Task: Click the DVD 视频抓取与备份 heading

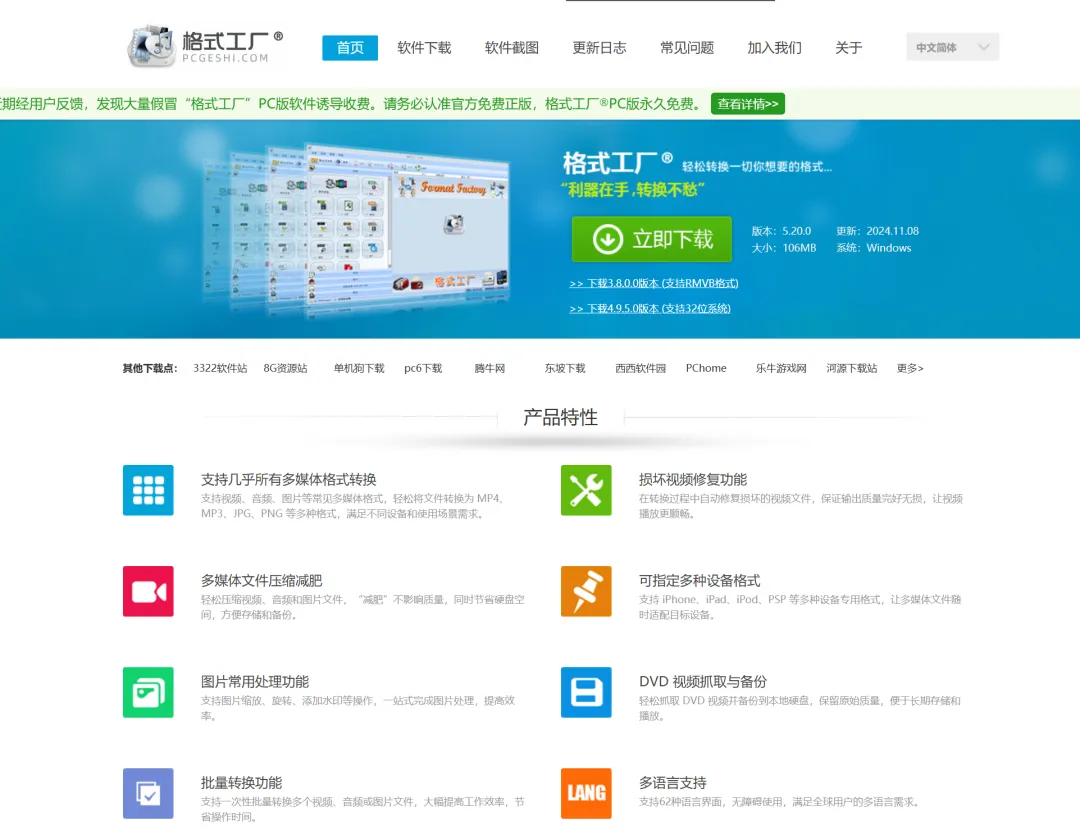Action: pyautogui.click(x=703, y=681)
